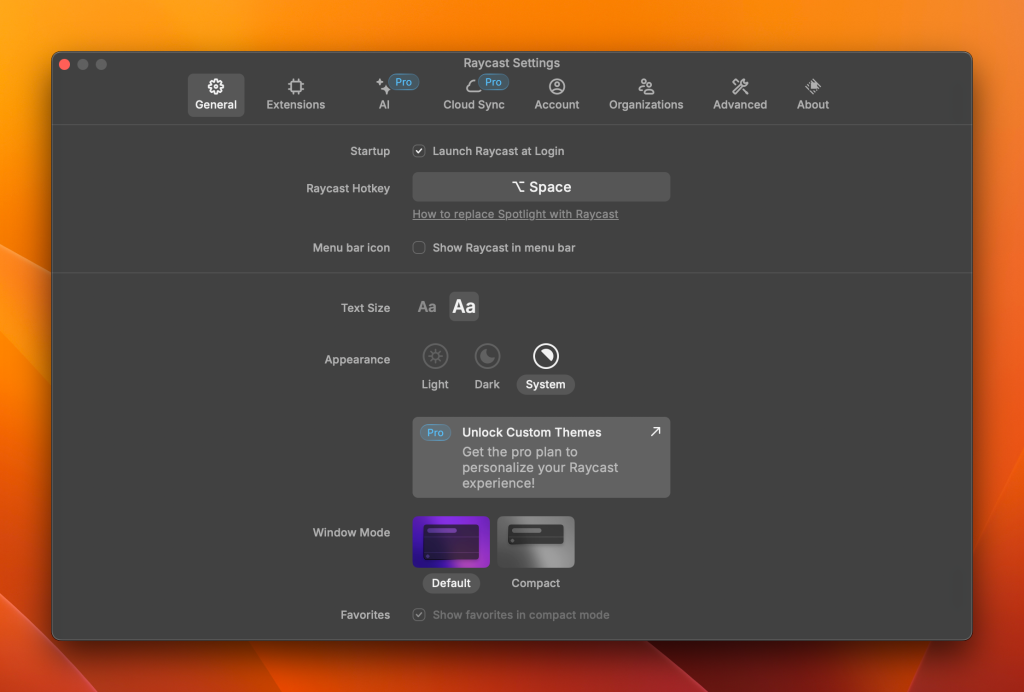Click the Unlock Custom Themes banner
The image size is (1024, 692).
click(x=541, y=457)
